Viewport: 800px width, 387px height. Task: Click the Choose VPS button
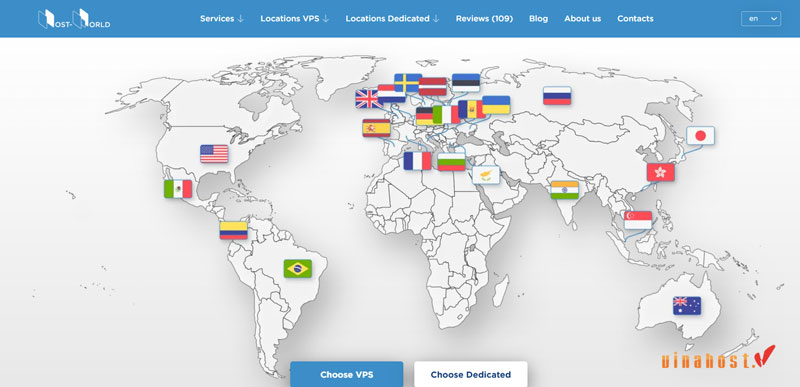pos(346,374)
